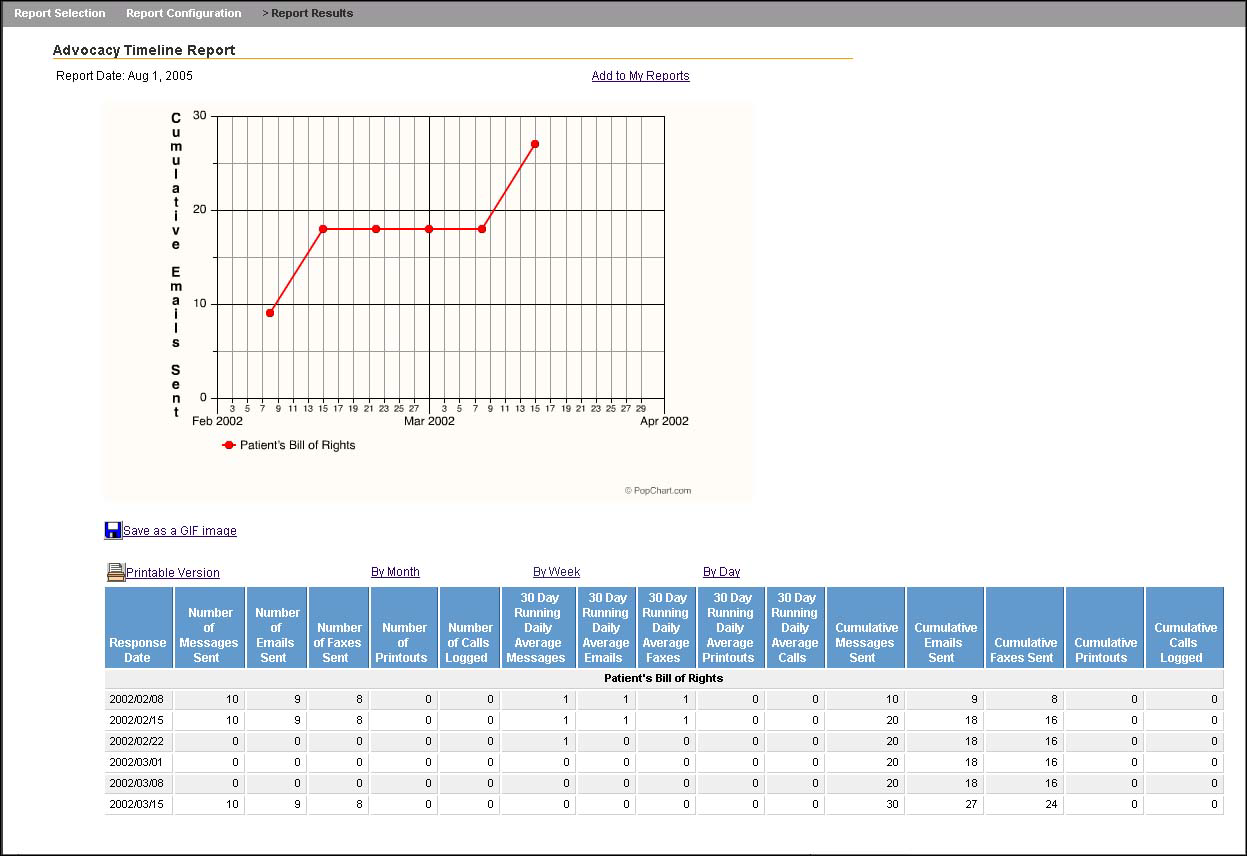View the report By Week
Viewport: 1247px width, 856px height.
(557, 572)
